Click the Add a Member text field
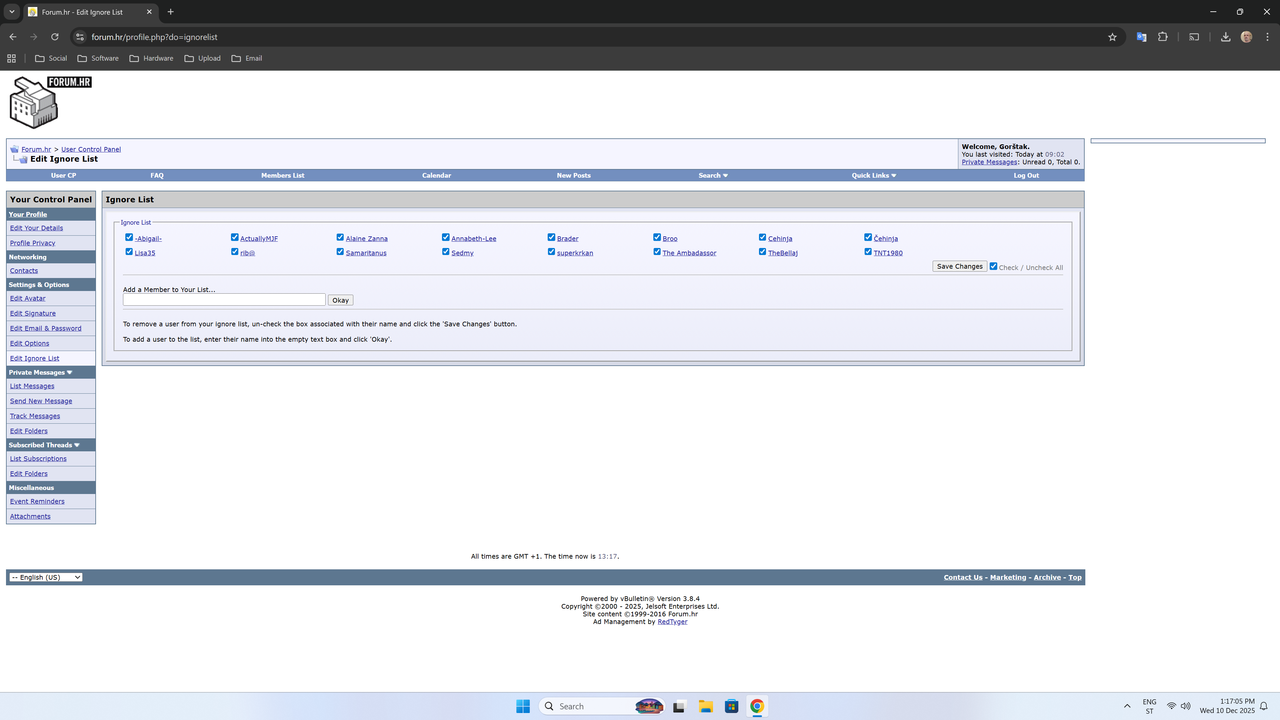Viewport: 1280px width, 720px height. [x=224, y=299]
